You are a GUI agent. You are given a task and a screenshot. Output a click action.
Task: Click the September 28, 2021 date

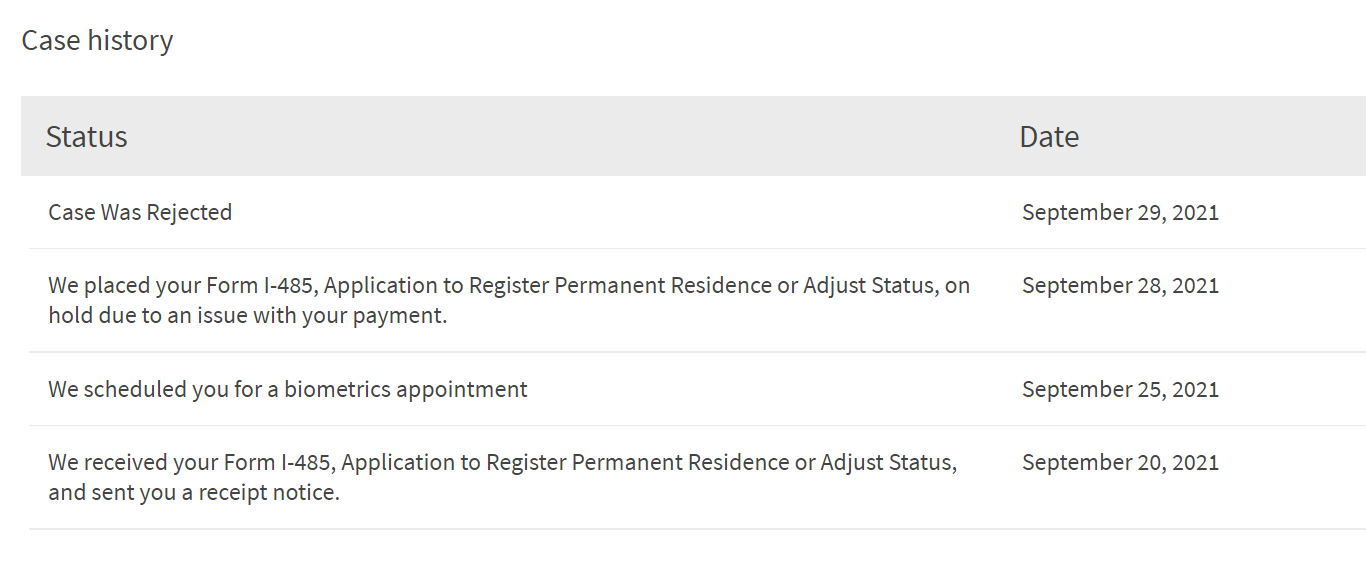pos(1120,285)
